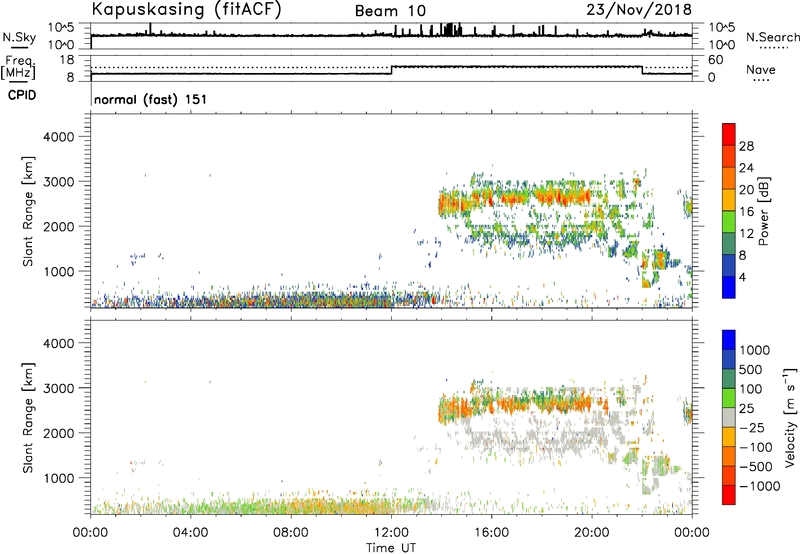Click the Power [dB] colorbar title
This screenshot has width=800, height=554.
click(763, 211)
